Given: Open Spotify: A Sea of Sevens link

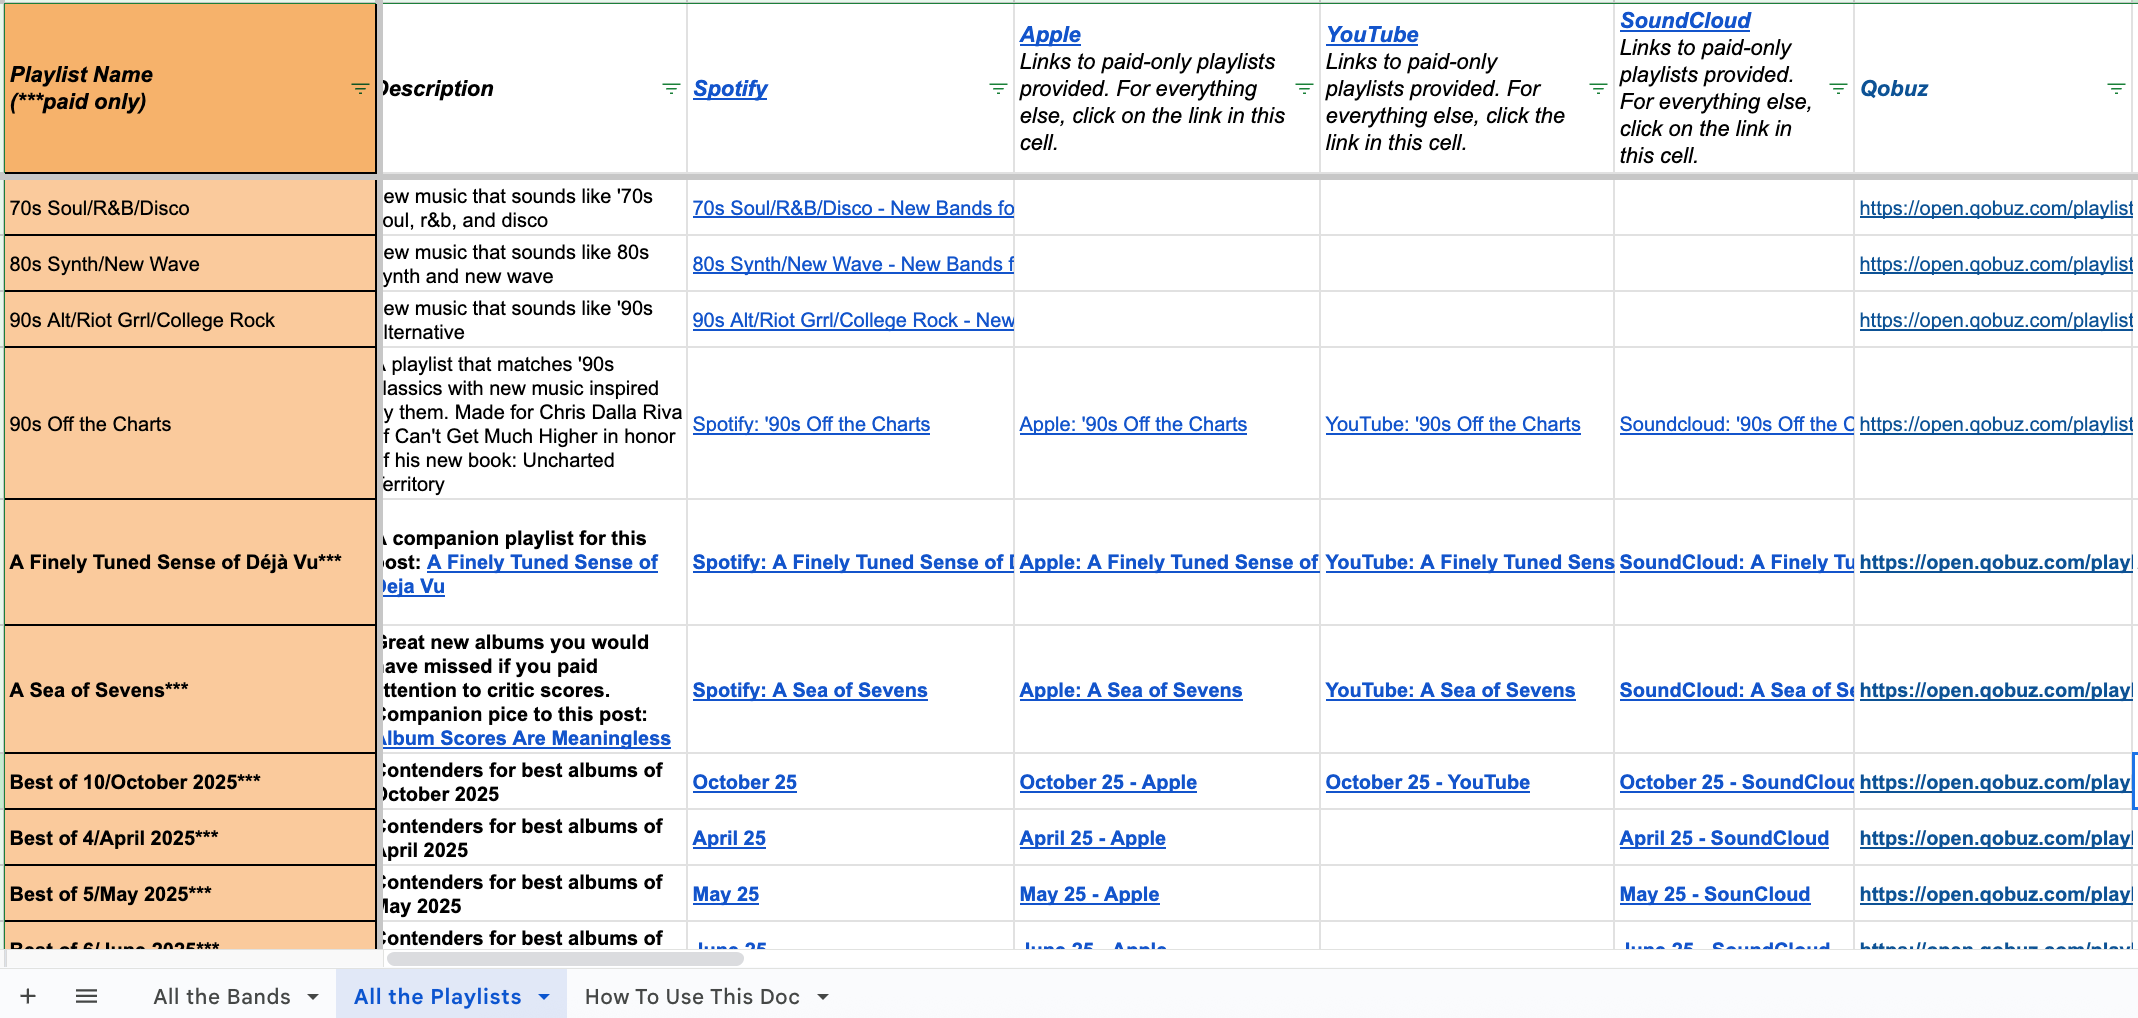Looking at the screenshot, I should tap(810, 690).
